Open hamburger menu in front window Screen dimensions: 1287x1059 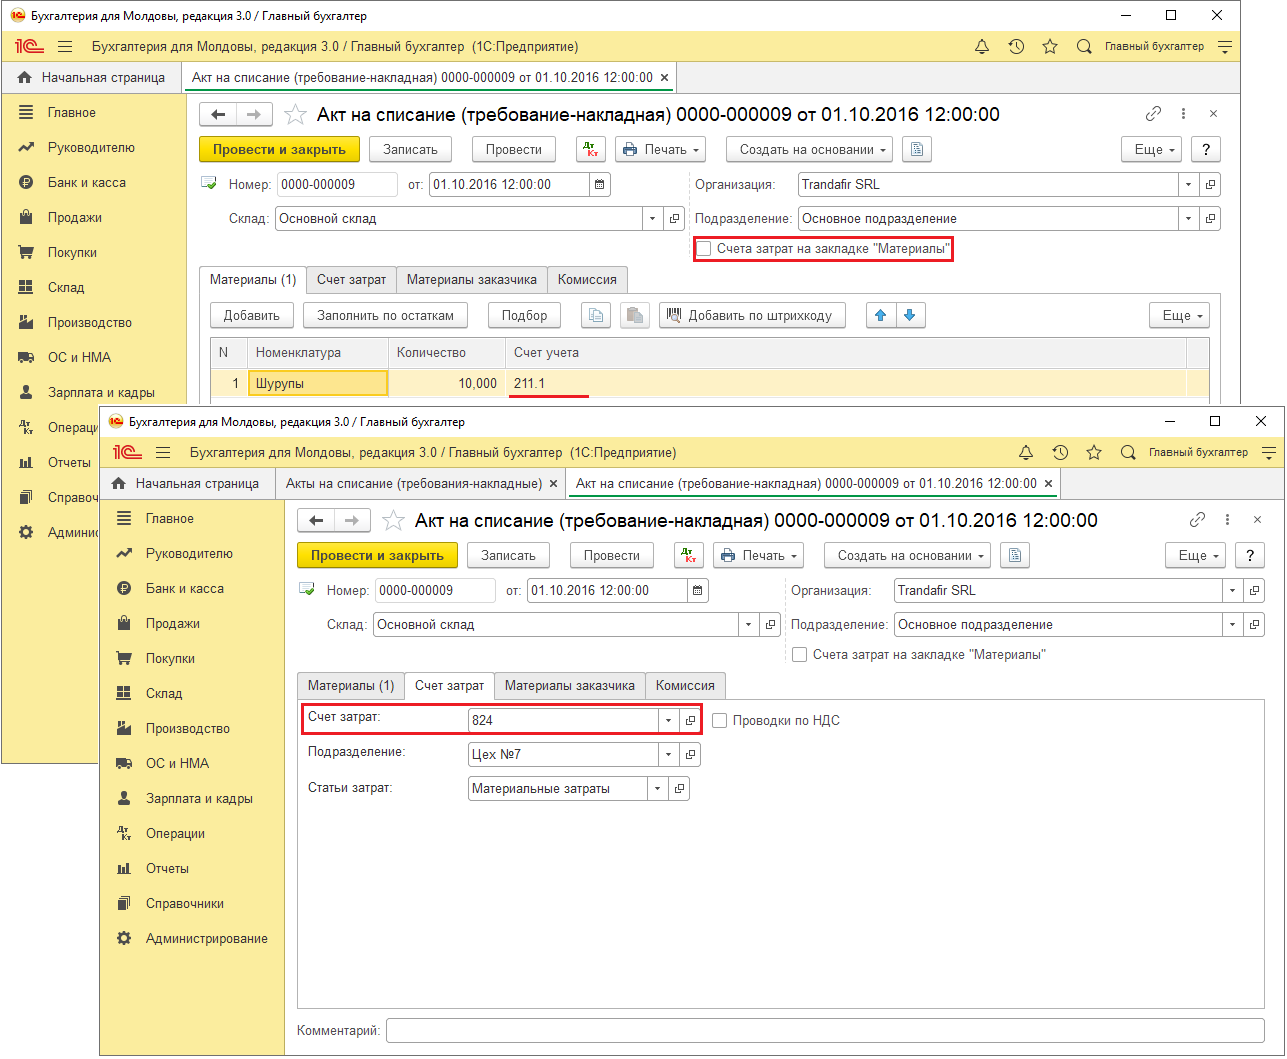[163, 452]
